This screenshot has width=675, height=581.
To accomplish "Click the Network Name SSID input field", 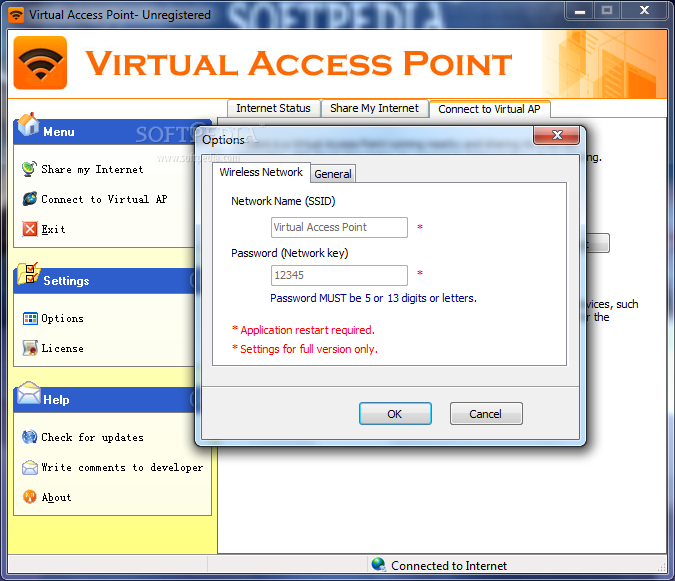I will pyautogui.click(x=339, y=227).
